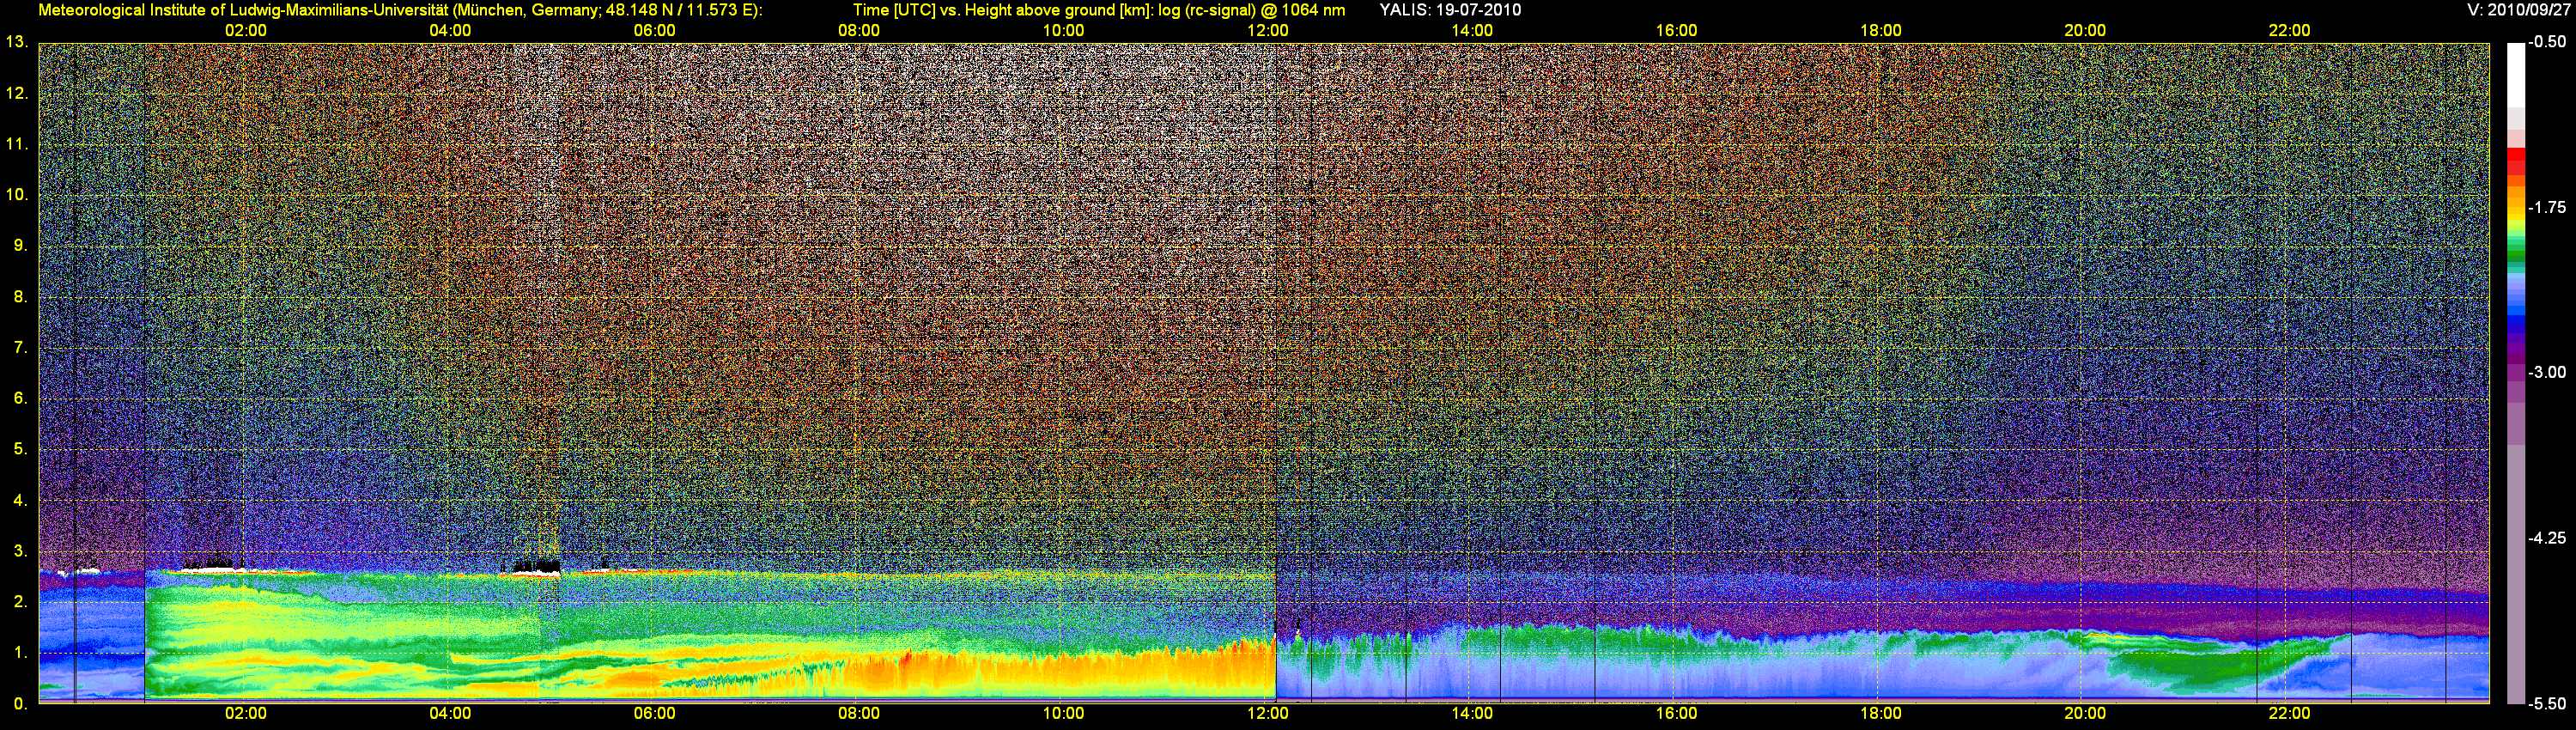The height and width of the screenshot is (730, 2576).
Task: Click the 13. km height axis label
Action: [16, 42]
